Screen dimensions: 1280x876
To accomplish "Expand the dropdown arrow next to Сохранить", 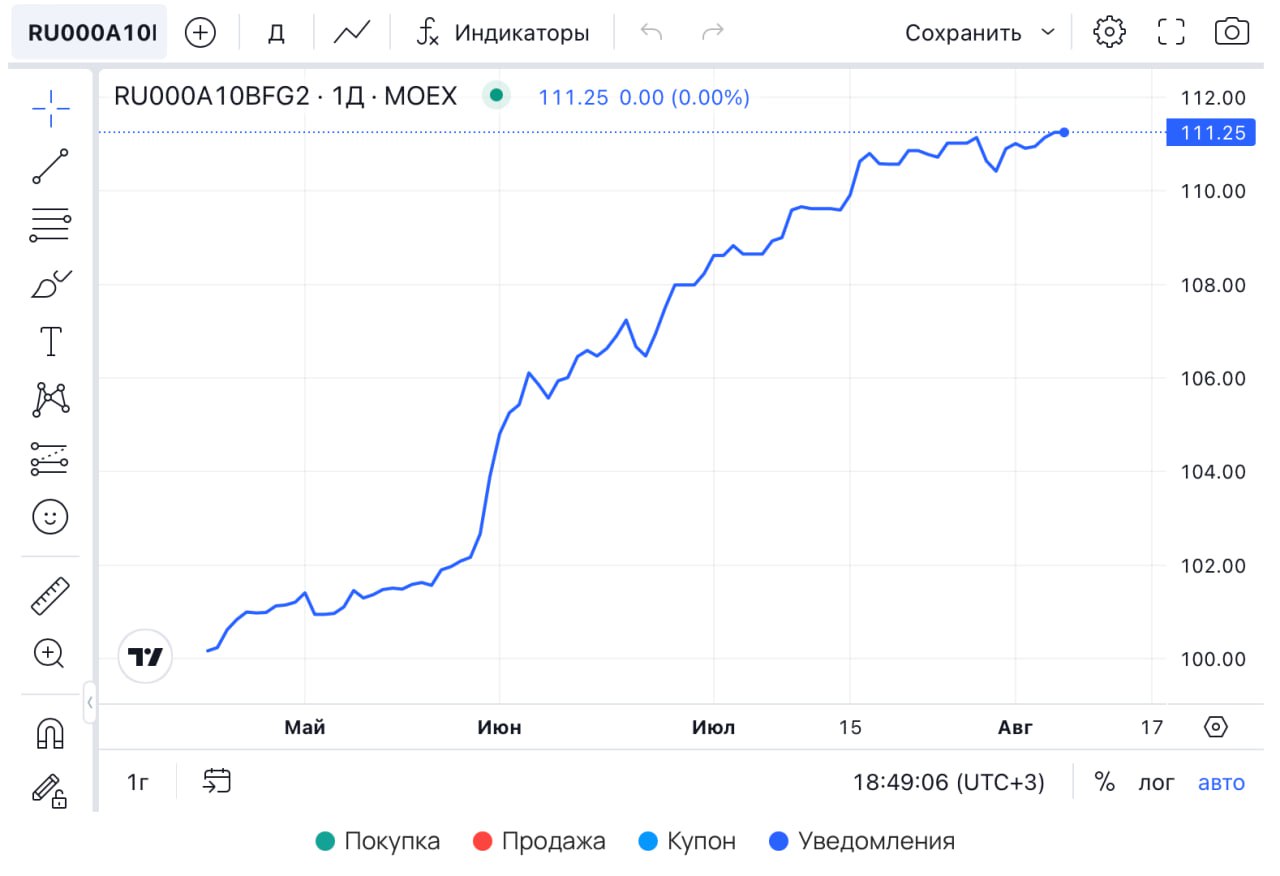I will 1048,32.
